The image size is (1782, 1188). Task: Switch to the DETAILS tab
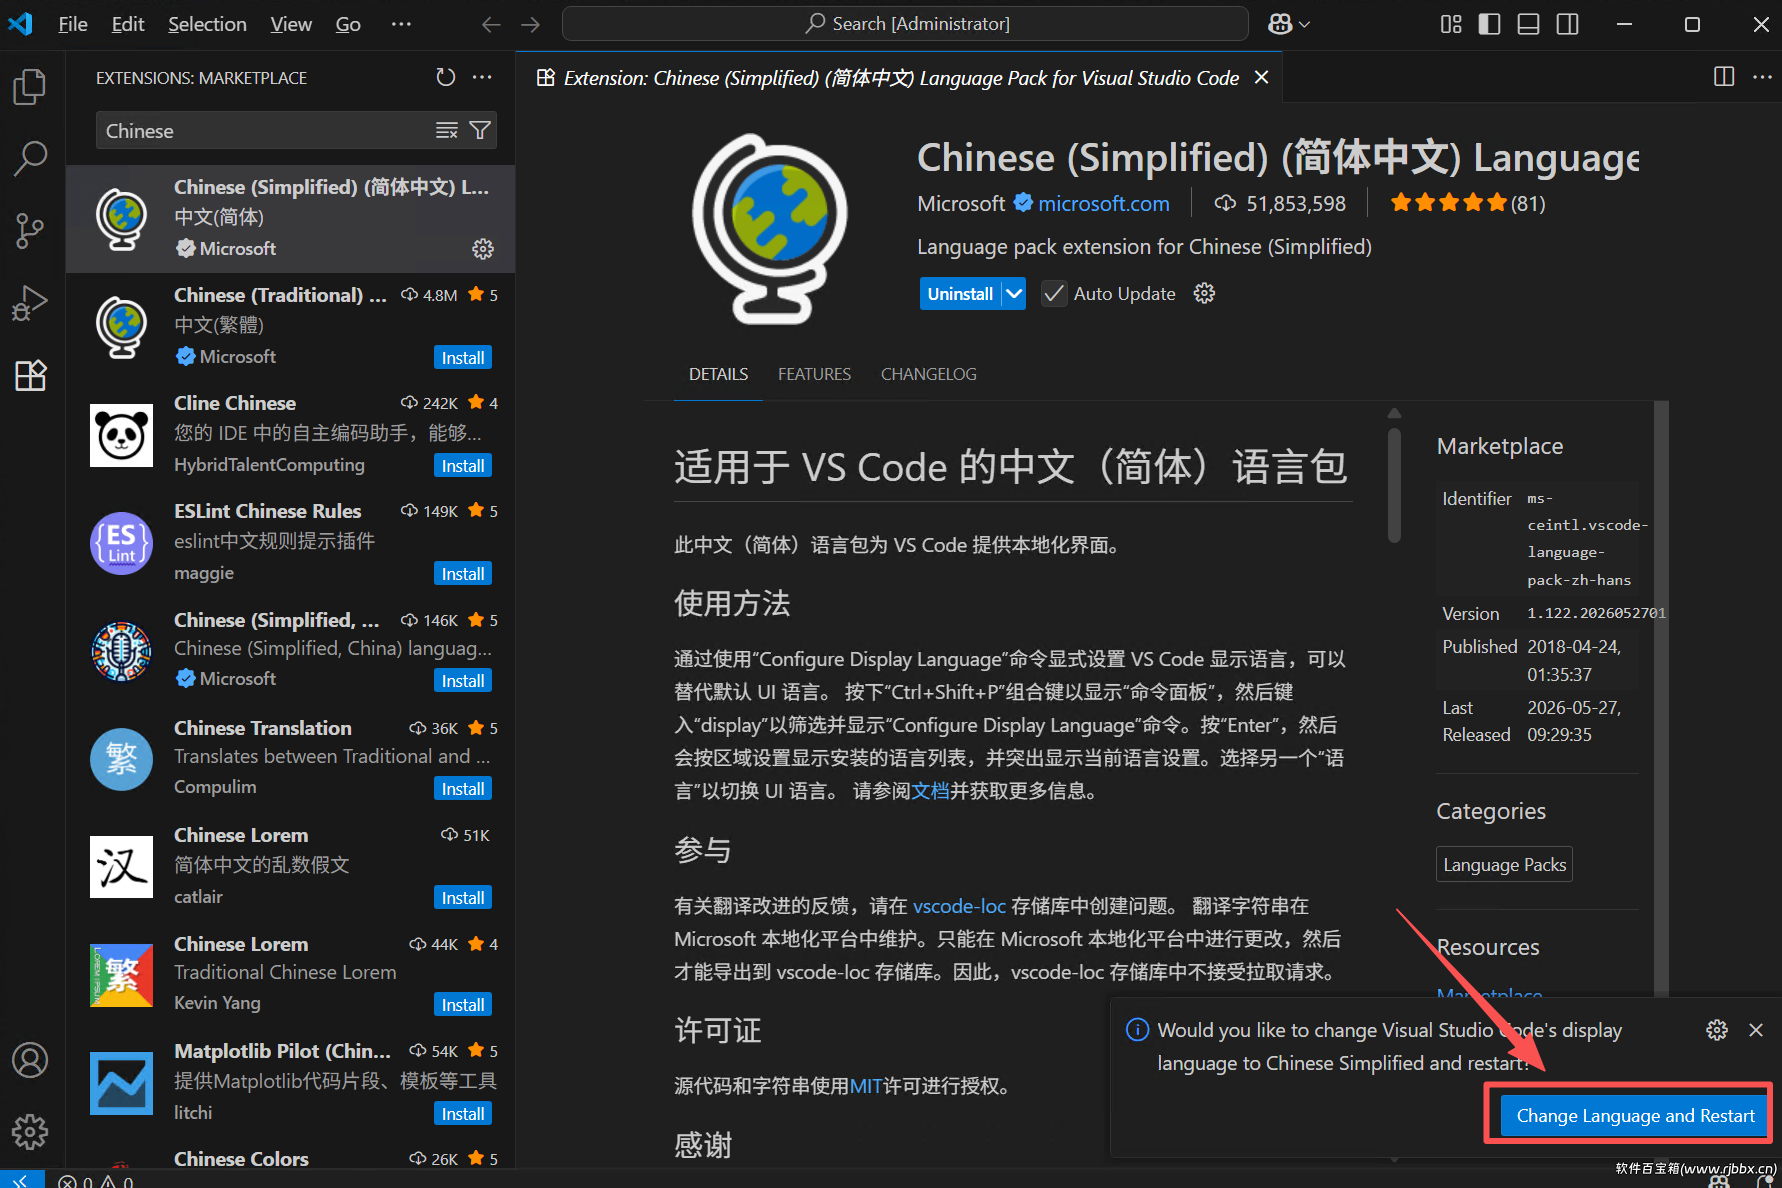pyautogui.click(x=718, y=374)
